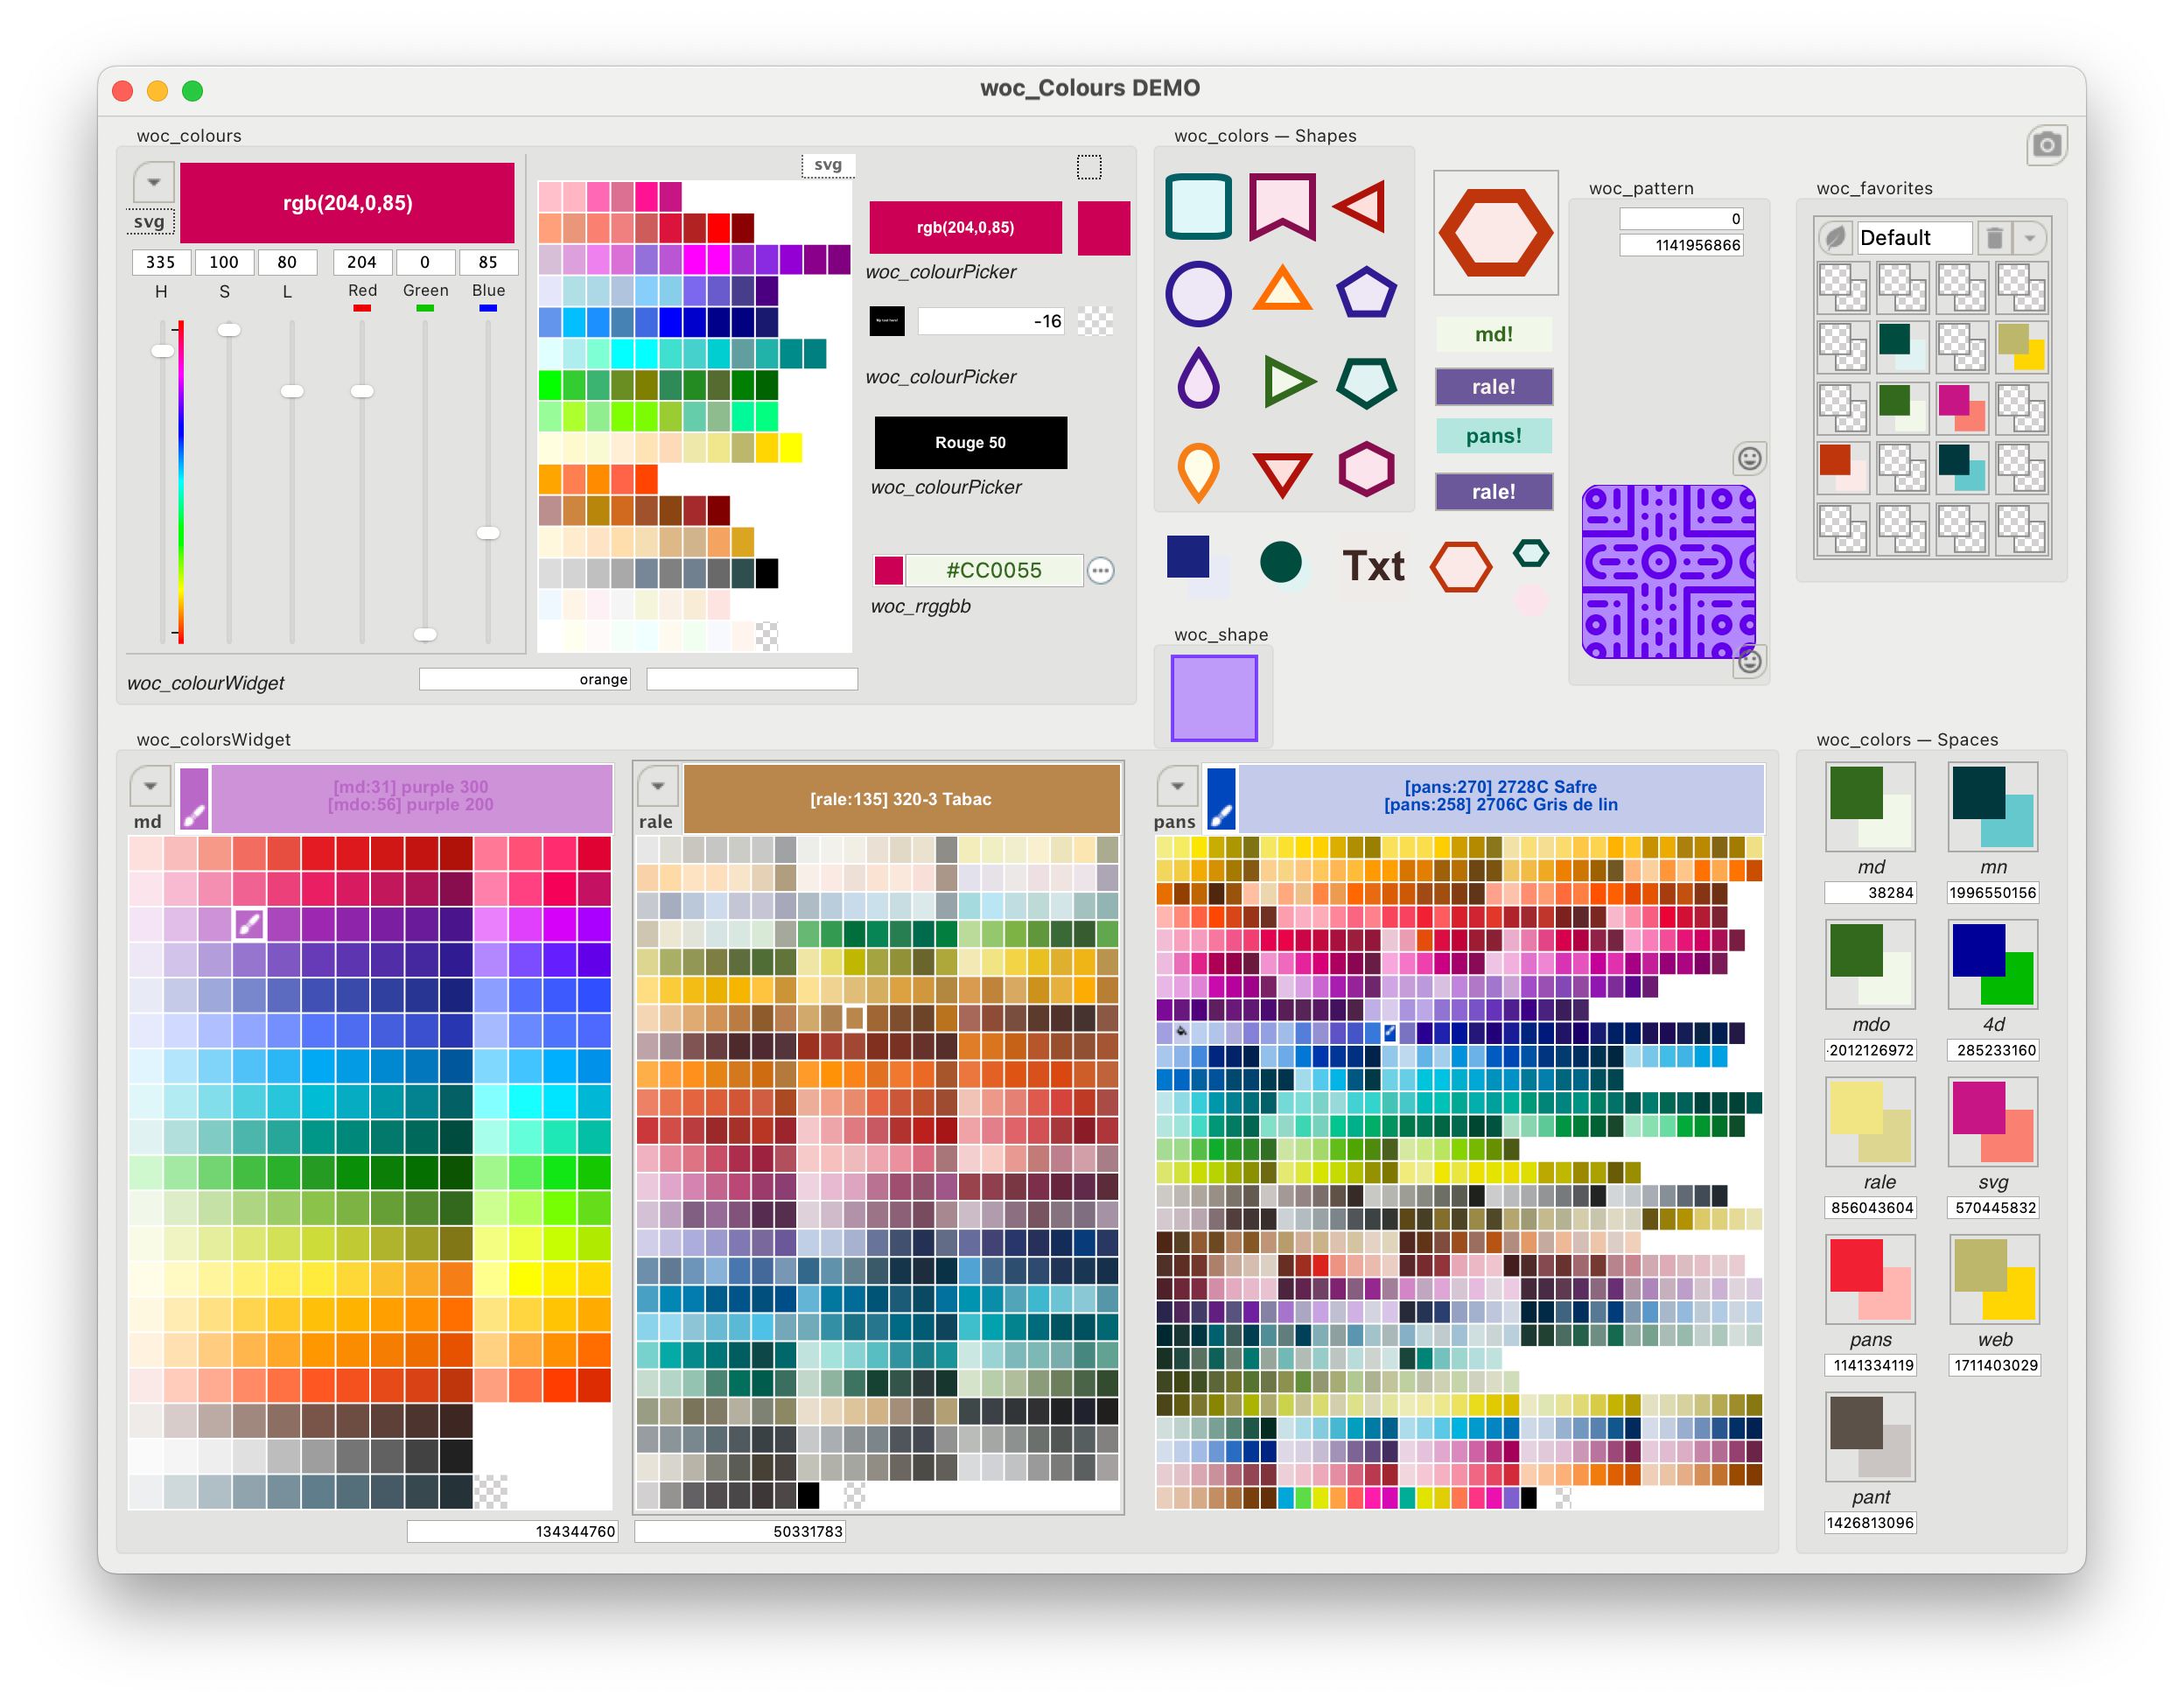Click the Red value field 204
Viewport: 2184px width, 1703px height.
[x=361, y=262]
